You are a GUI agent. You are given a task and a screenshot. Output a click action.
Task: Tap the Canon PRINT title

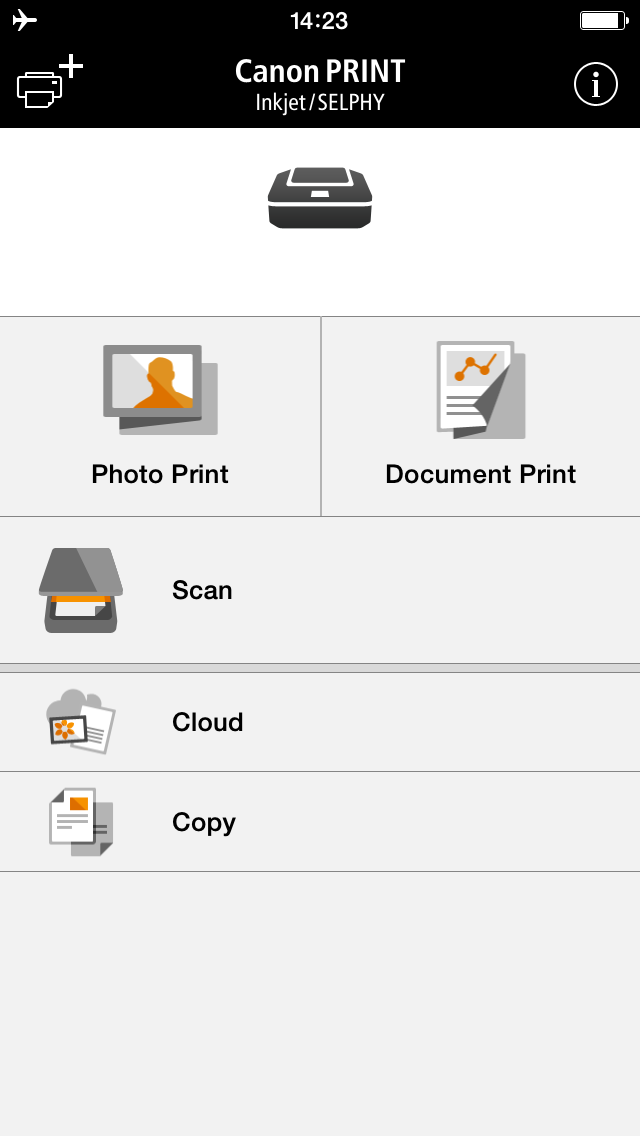320,71
